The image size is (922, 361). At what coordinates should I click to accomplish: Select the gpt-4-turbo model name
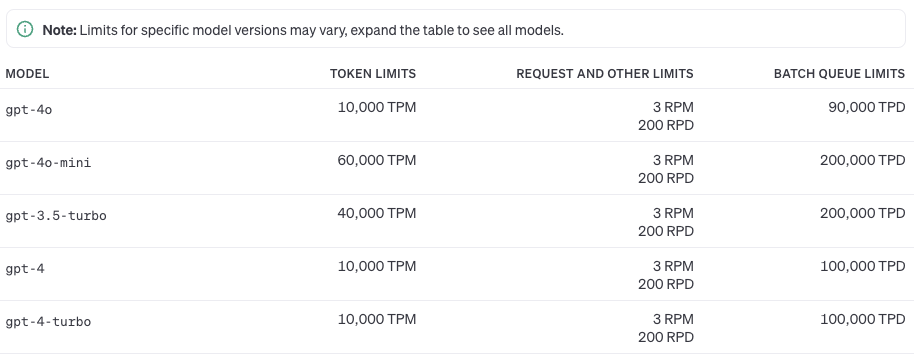[48, 322]
